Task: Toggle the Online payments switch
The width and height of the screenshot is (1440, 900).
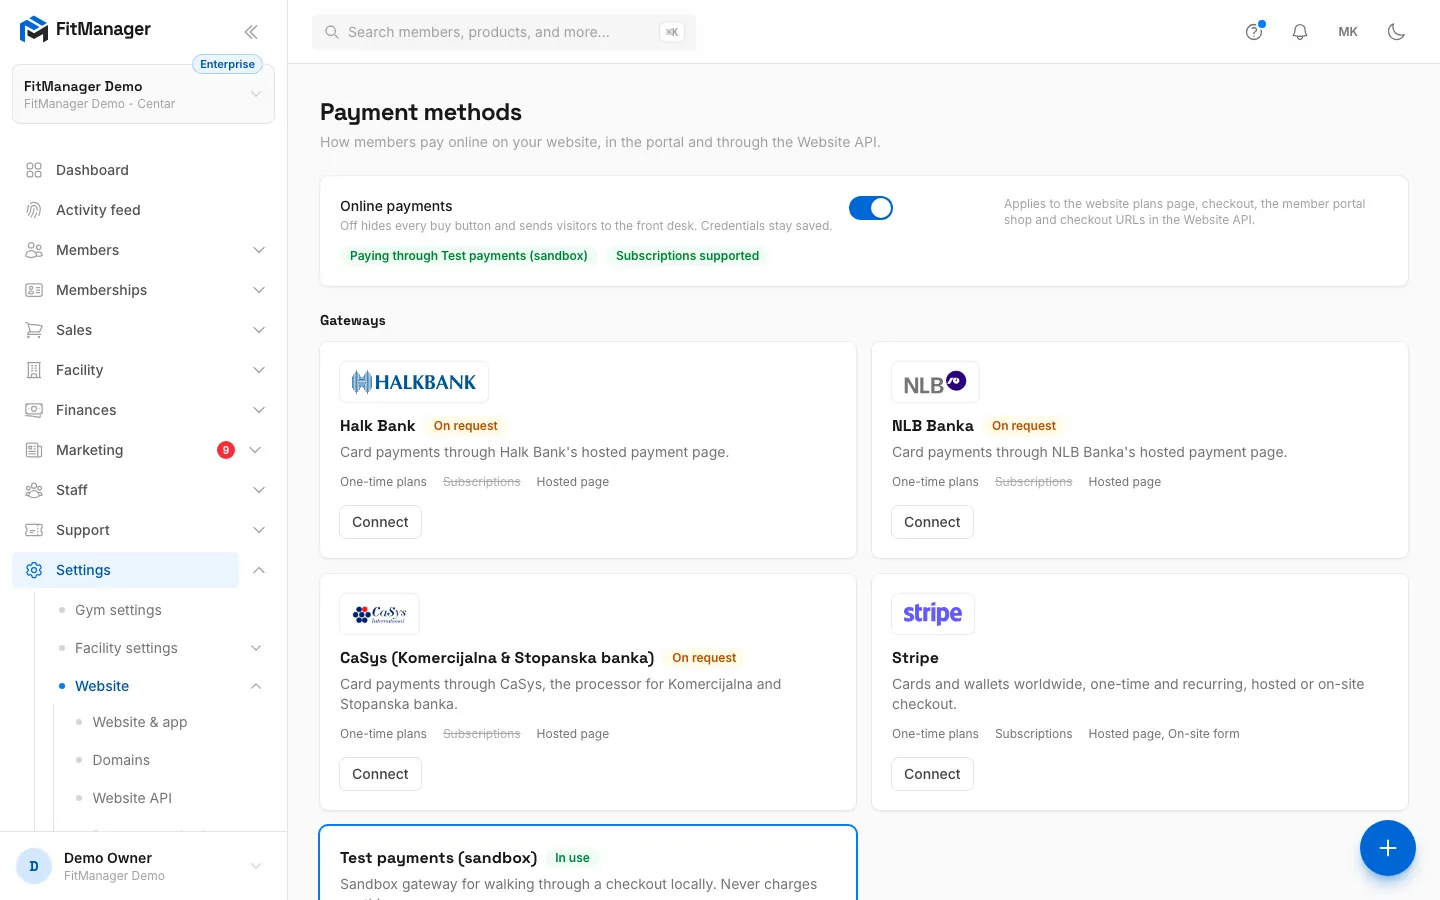Action: click(x=871, y=208)
